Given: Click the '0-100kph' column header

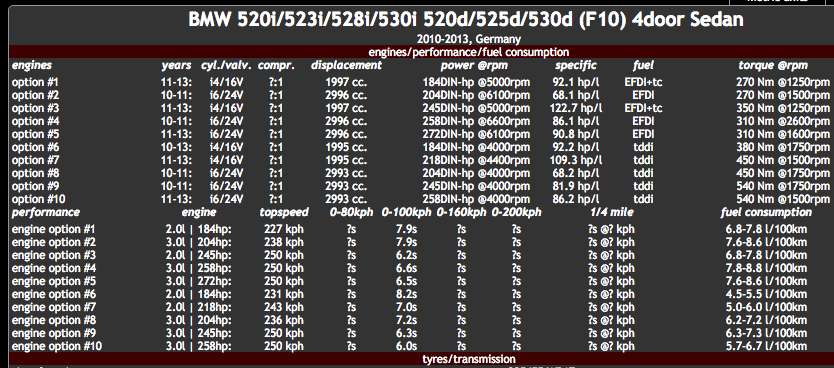Looking at the screenshot, I should (406, 212).
